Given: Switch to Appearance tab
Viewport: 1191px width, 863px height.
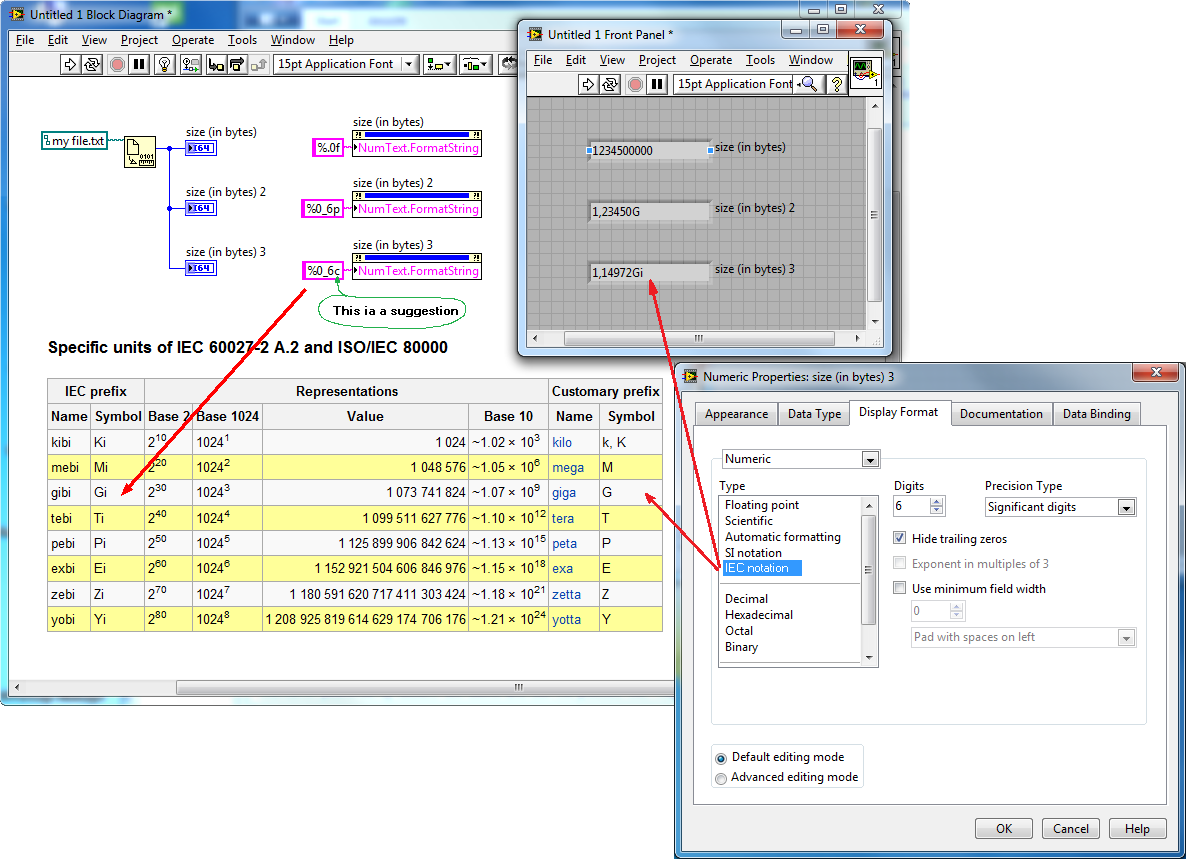Looking at the screenshot, I should point(736,414).
